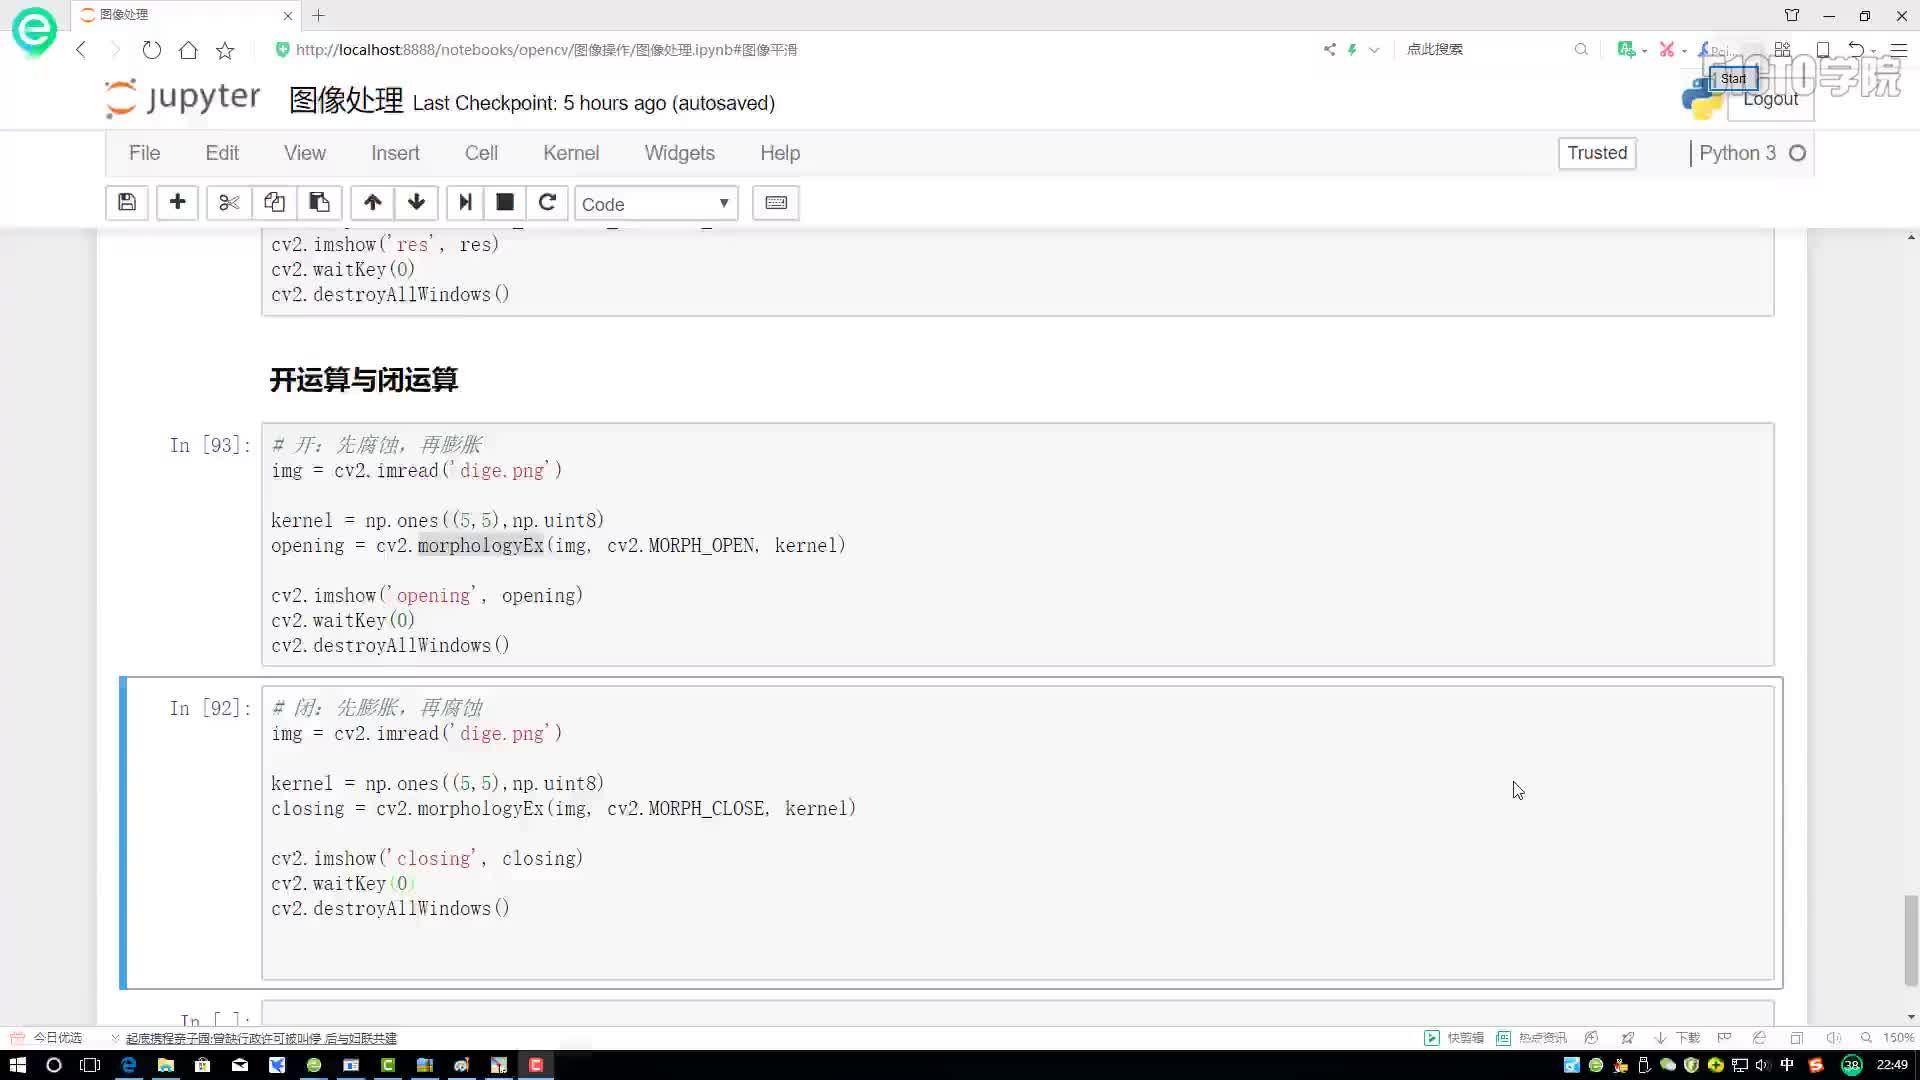Image resolution: width=1920 pixels, height=1080 pixels.
Task: Open the View menu
Action: (305, 153)
